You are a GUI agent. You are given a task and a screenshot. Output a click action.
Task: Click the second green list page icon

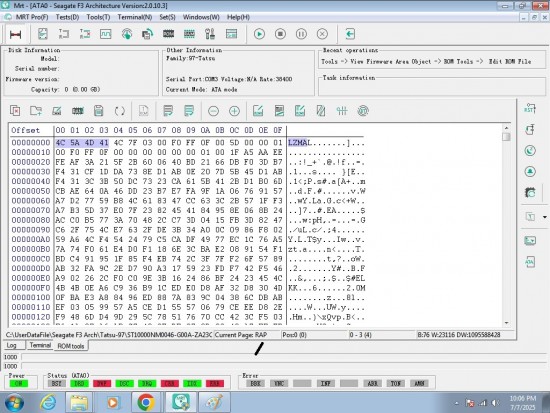tap(189, 111)
